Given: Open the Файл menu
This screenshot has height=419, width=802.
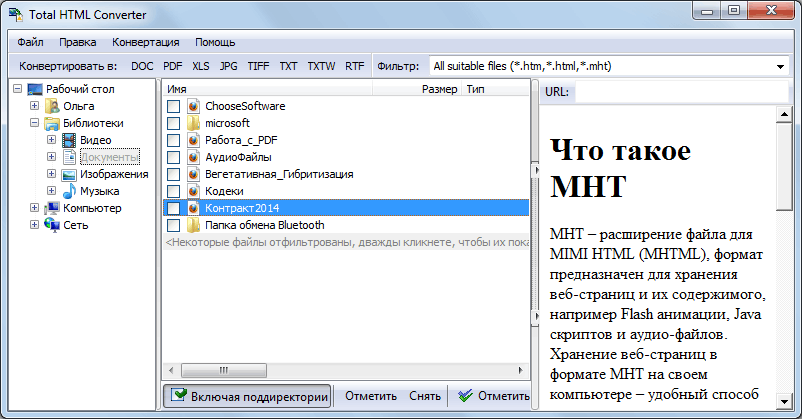Looking at the screenshot, I should [x=30, y=42].
